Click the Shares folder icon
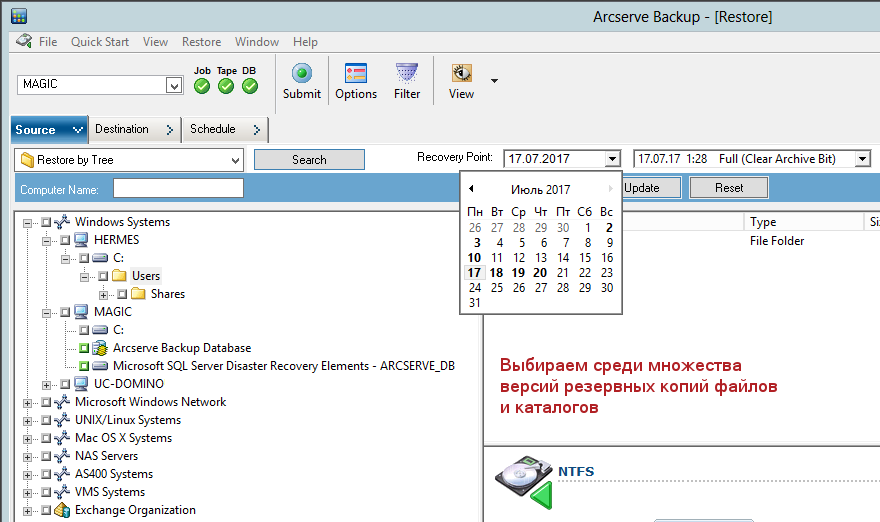This screenshot has width=880, height=522. (x=138, y=294)
